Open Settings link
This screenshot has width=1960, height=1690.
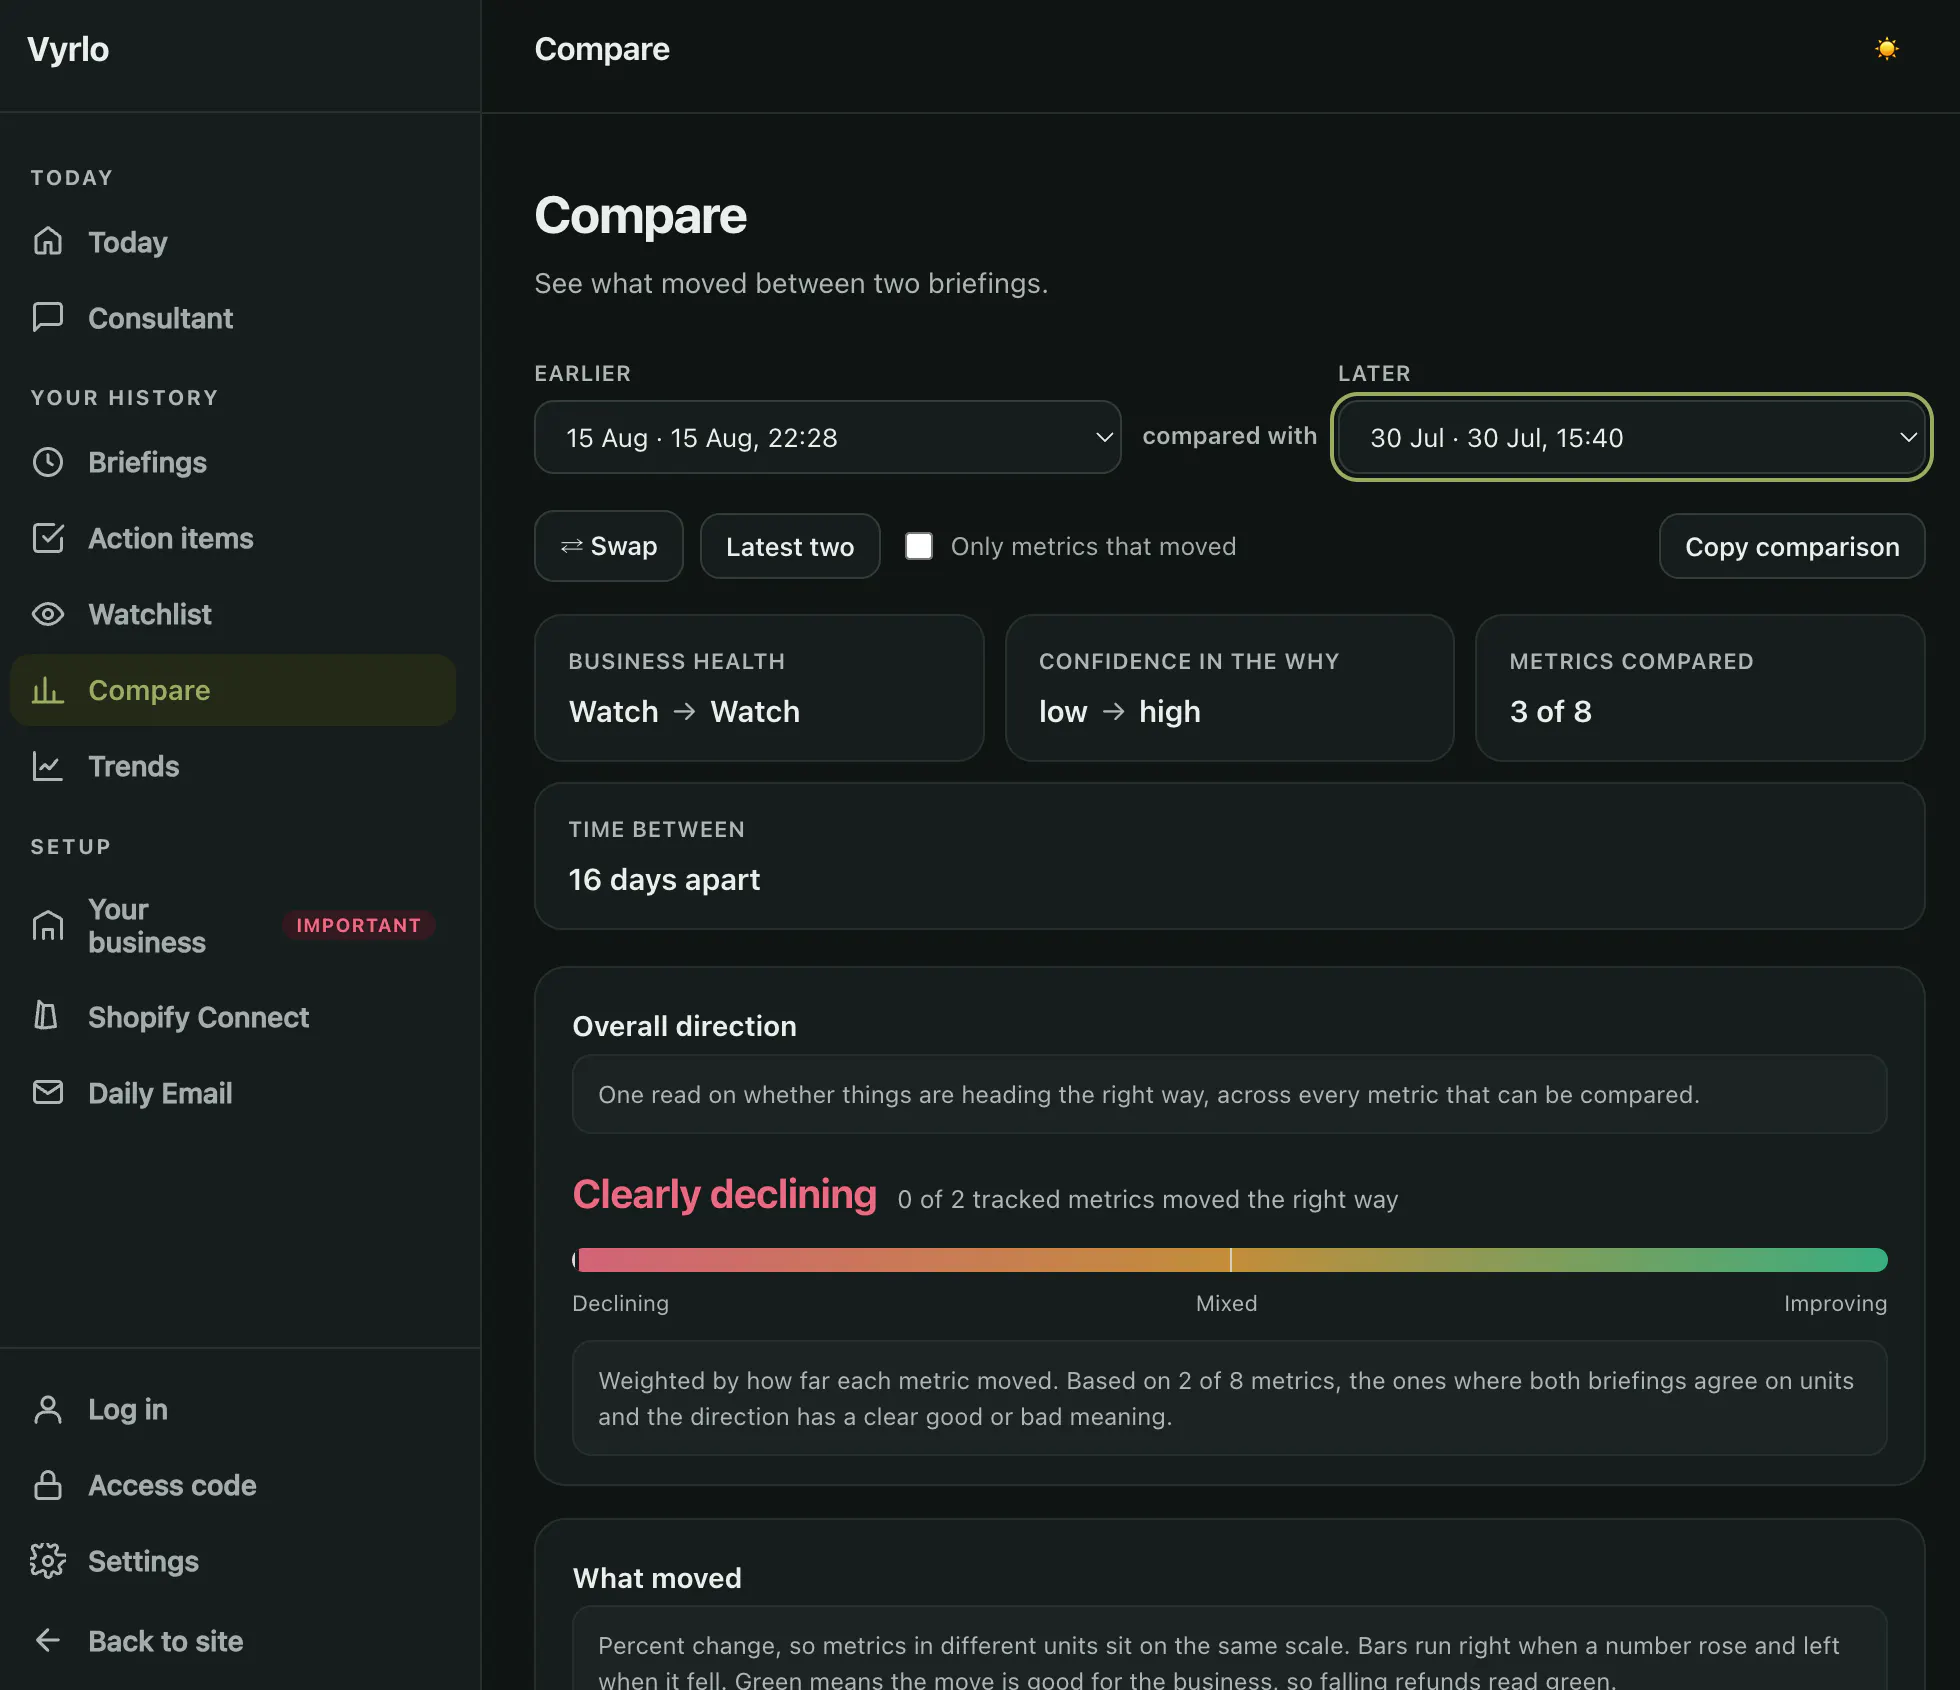232,1561
